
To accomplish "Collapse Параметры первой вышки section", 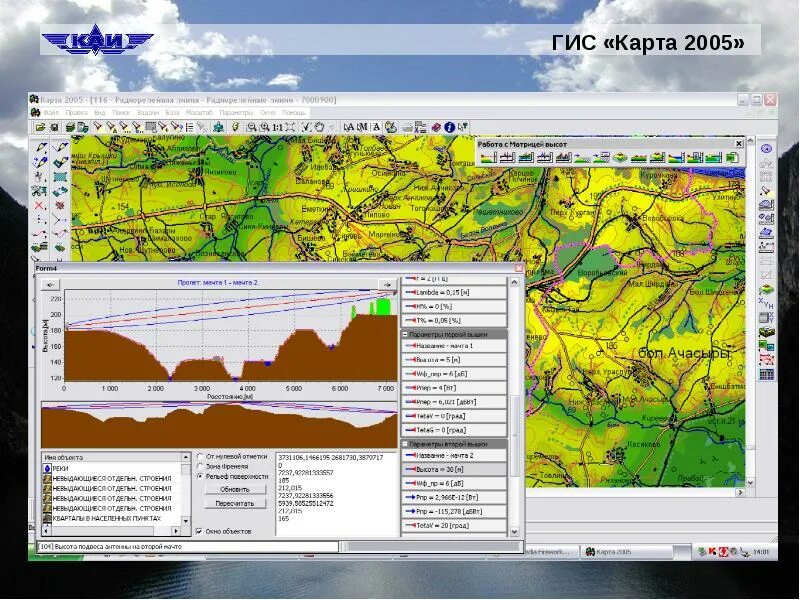I will pos(406,334).
